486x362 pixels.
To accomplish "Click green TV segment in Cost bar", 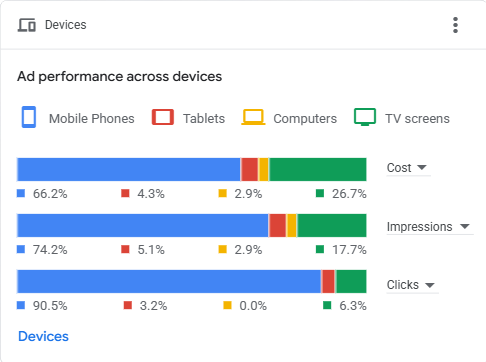I will (x=318, y=170).
